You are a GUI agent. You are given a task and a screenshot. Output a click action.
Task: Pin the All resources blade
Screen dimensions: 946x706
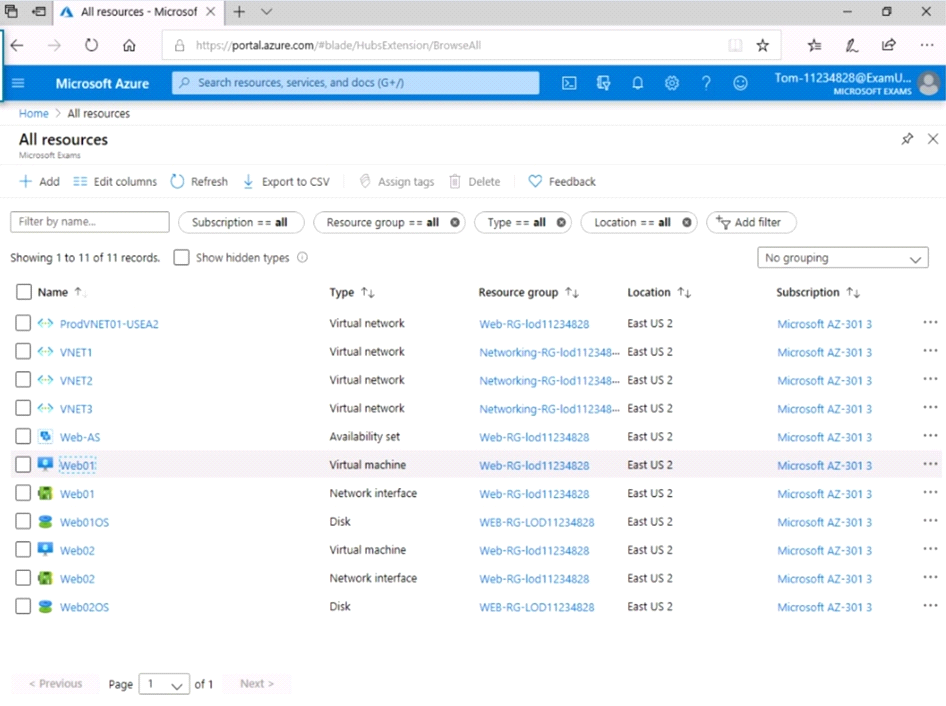point(907,139)
